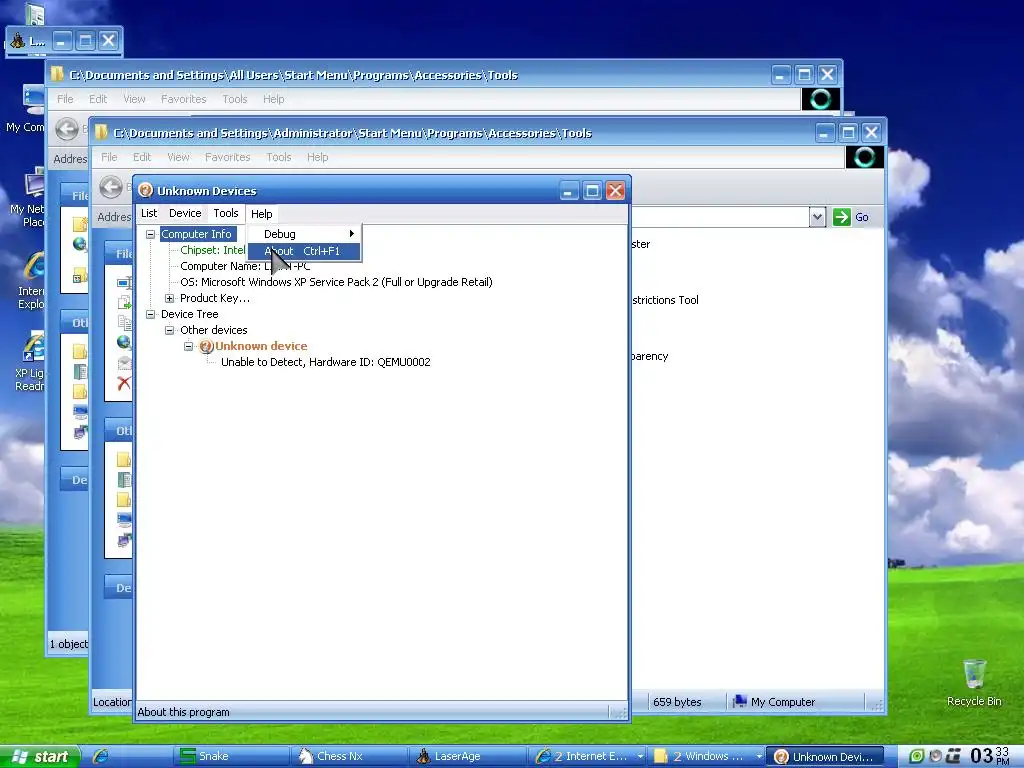The image size is (1024, 768).
Task: Open the List menu in Unknown Devices
Action: [x=149, y=214]
